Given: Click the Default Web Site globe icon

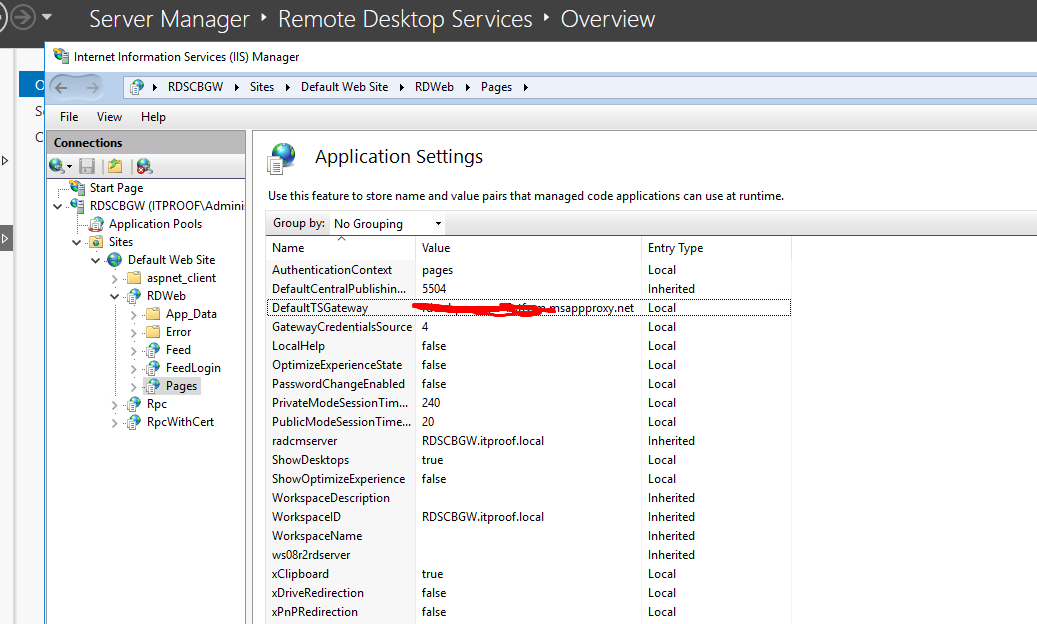Looking at the screenshot, I should point(115,260).
